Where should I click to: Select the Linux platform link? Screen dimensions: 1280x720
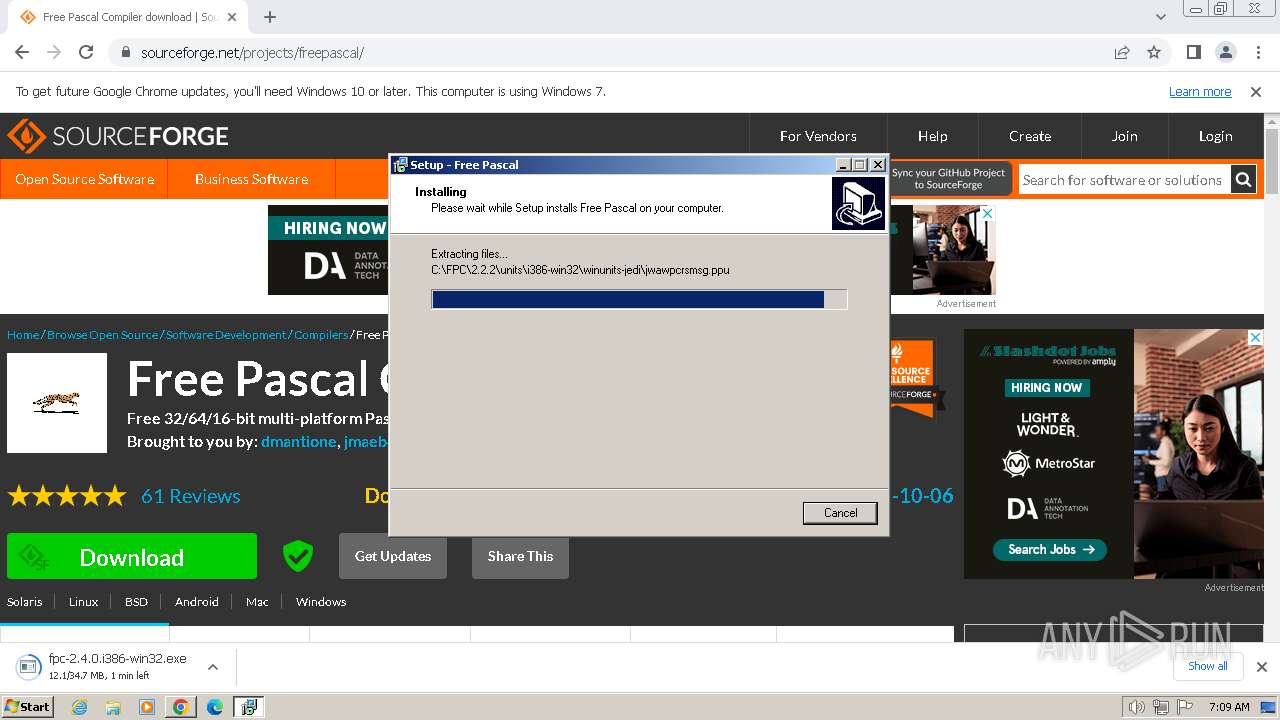(x=83, y=602)
